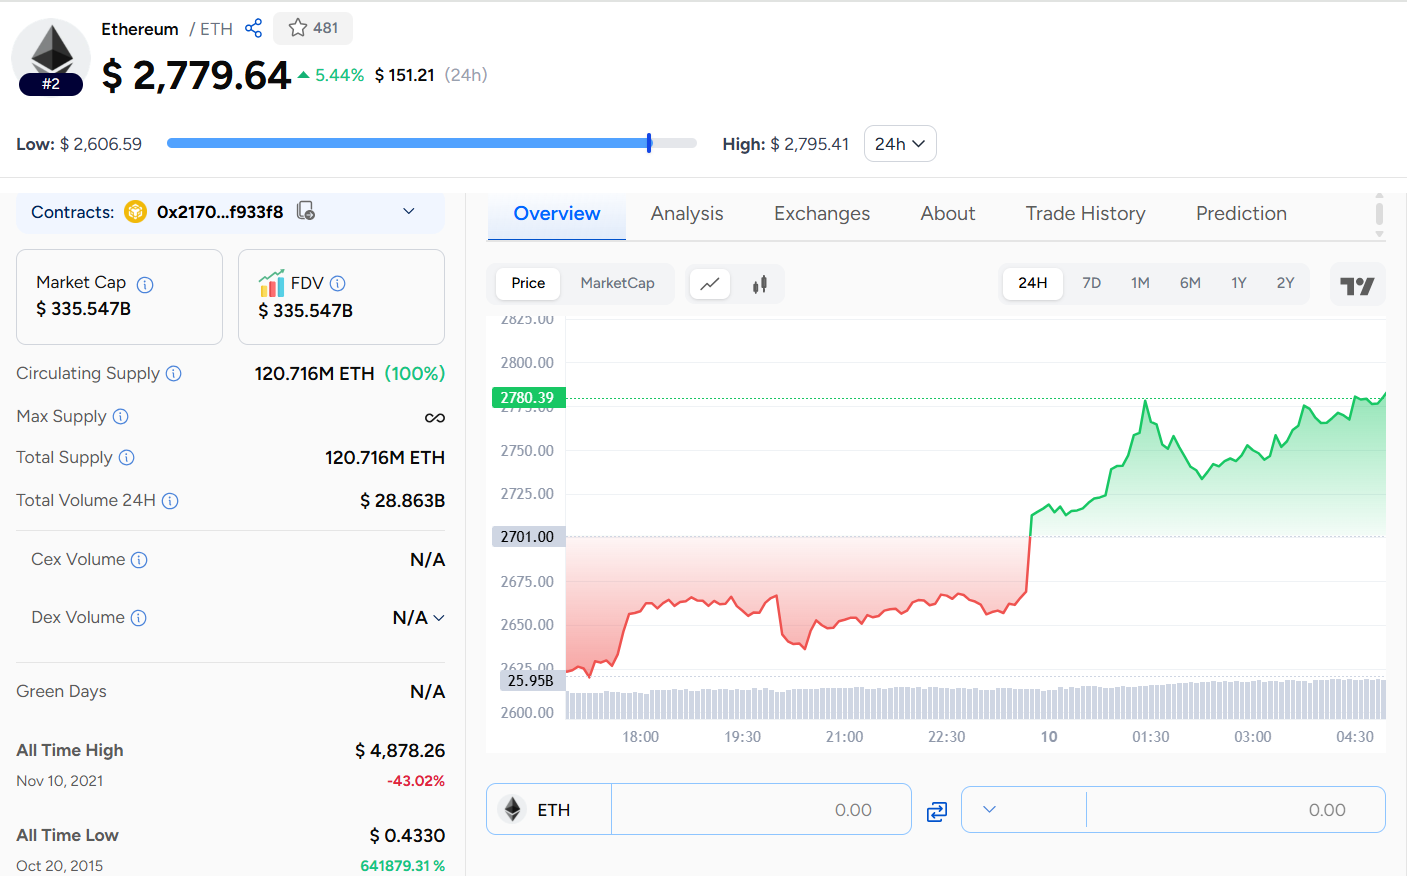Viewport: 1407px width, 876px height.
Task: Click the FDV chart icon
Action: pos(271,284)
